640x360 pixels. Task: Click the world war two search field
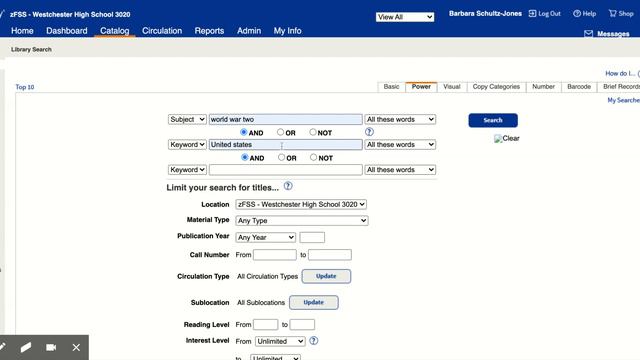pos(286,119)
